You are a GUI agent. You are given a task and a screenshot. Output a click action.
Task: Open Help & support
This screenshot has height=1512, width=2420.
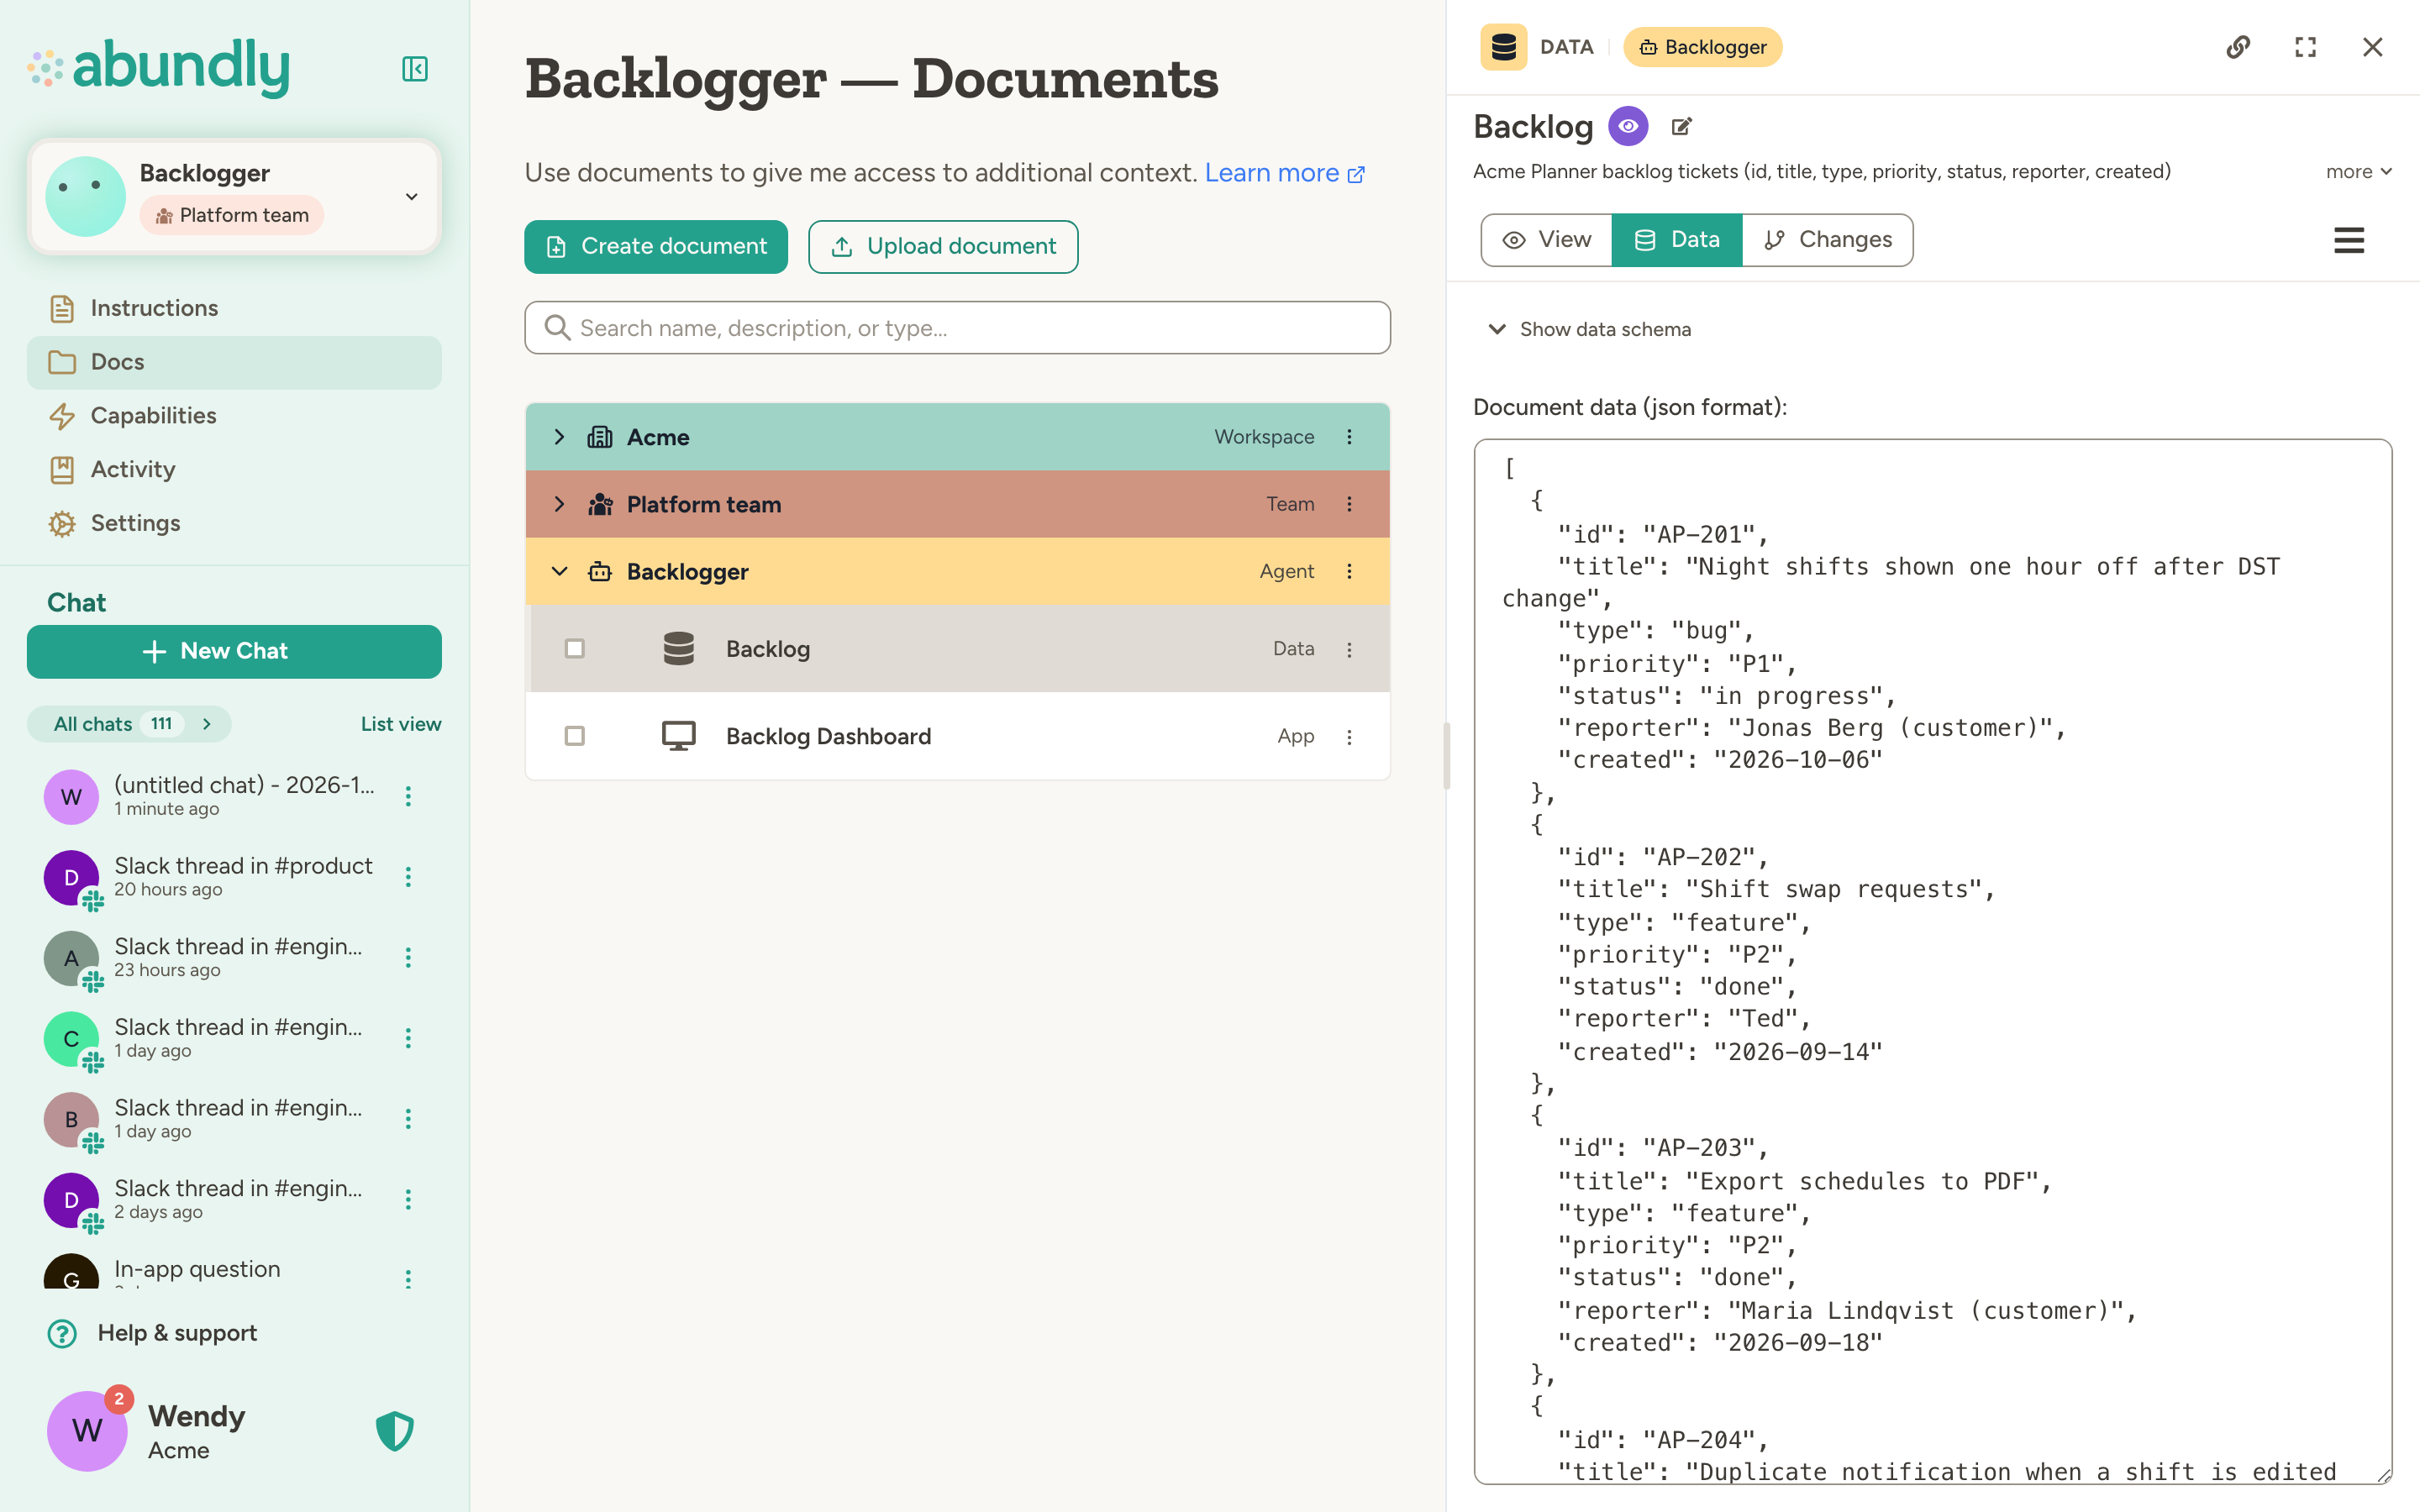tap(152, 1333)
